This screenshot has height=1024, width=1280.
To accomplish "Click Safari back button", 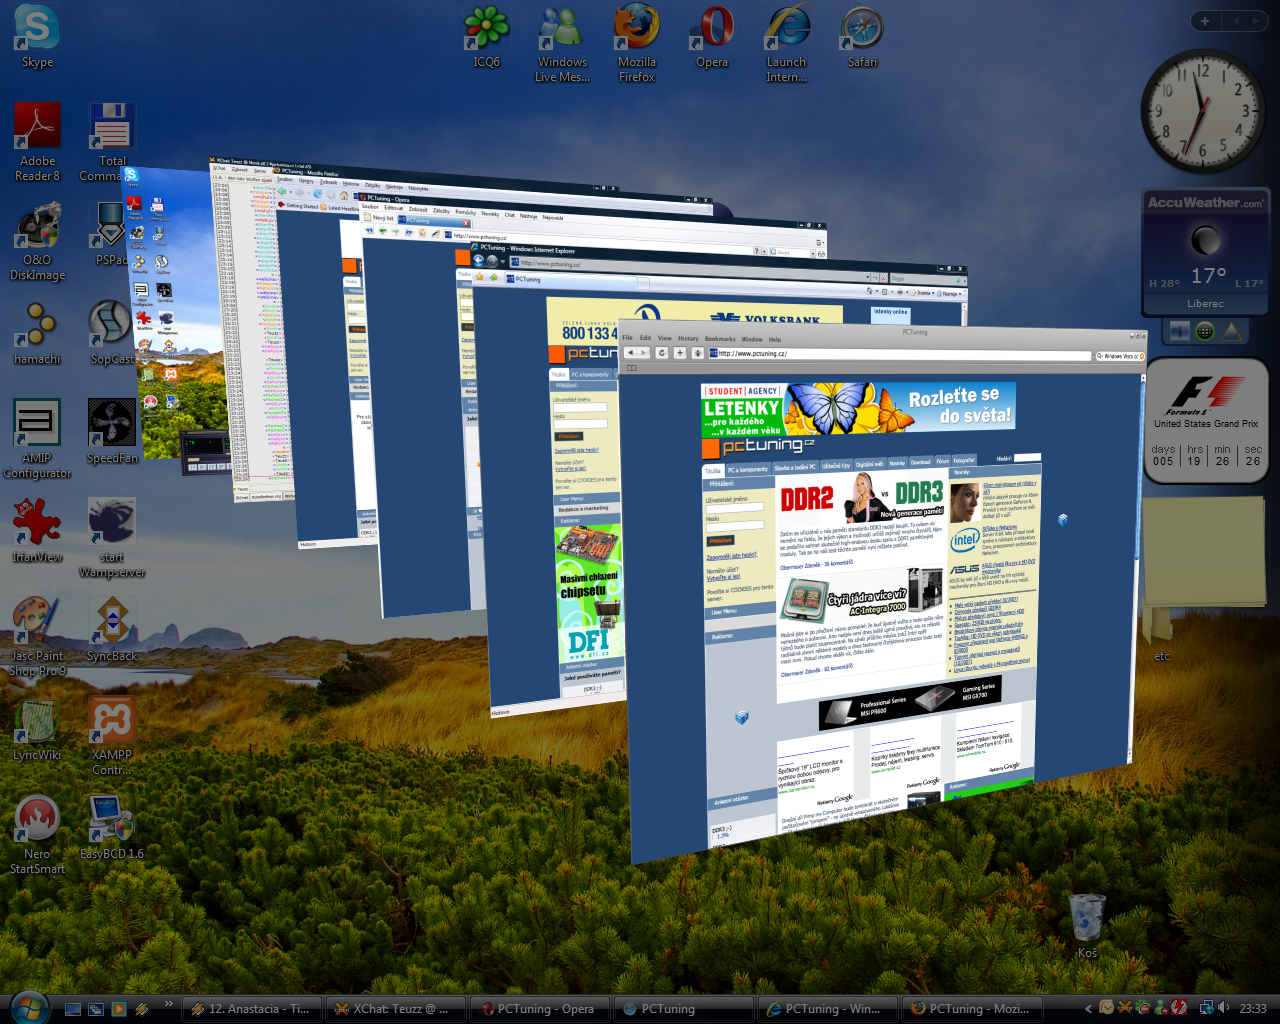I will click(x=629, y=353).
